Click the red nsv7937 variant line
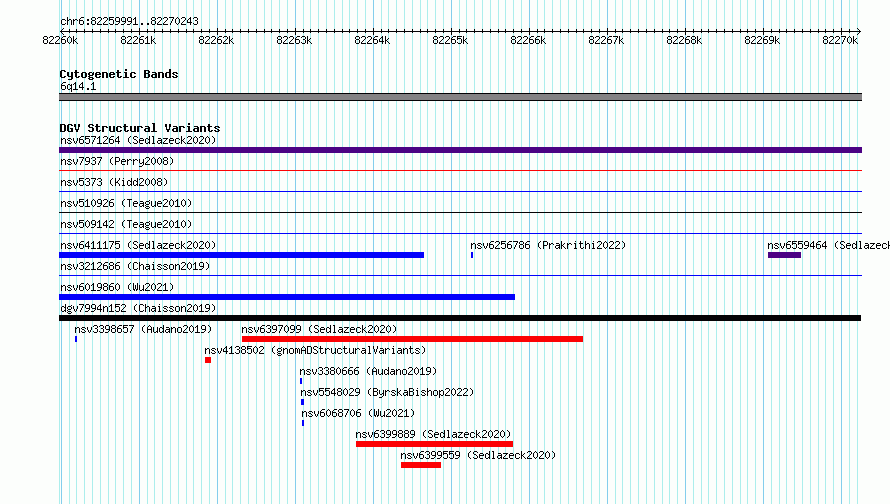The image size is (890, 504). [x=460, y=170]
